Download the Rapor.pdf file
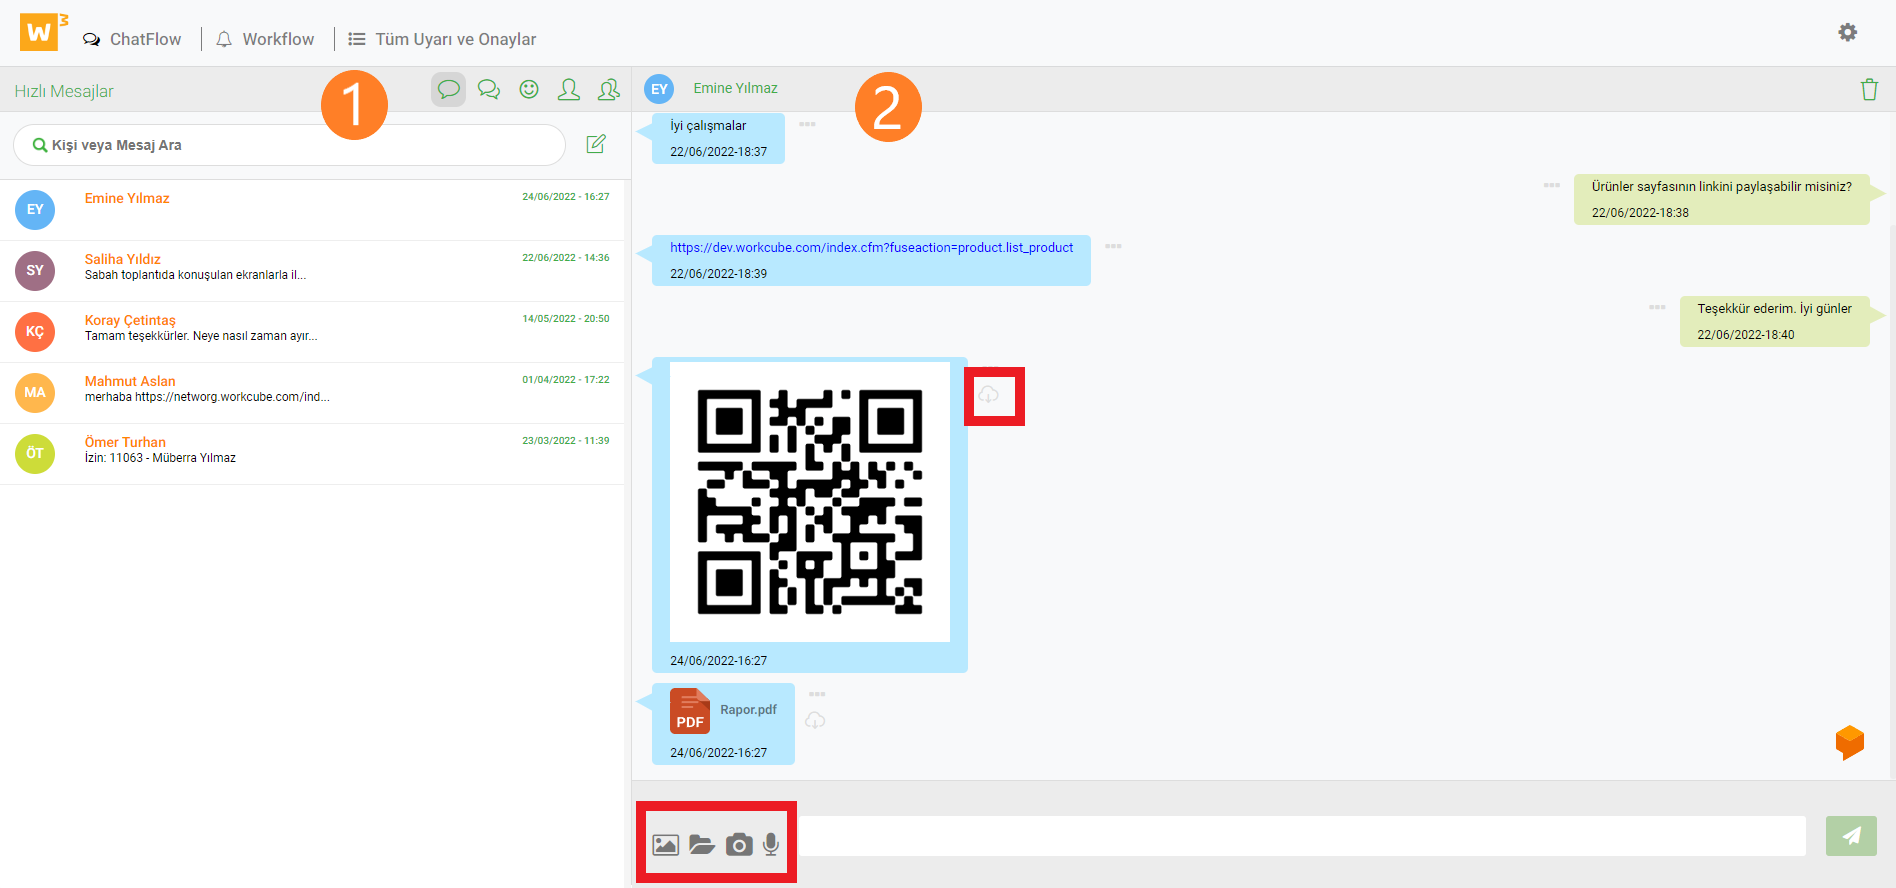1896x888 pixels. (x=816, y=720)
